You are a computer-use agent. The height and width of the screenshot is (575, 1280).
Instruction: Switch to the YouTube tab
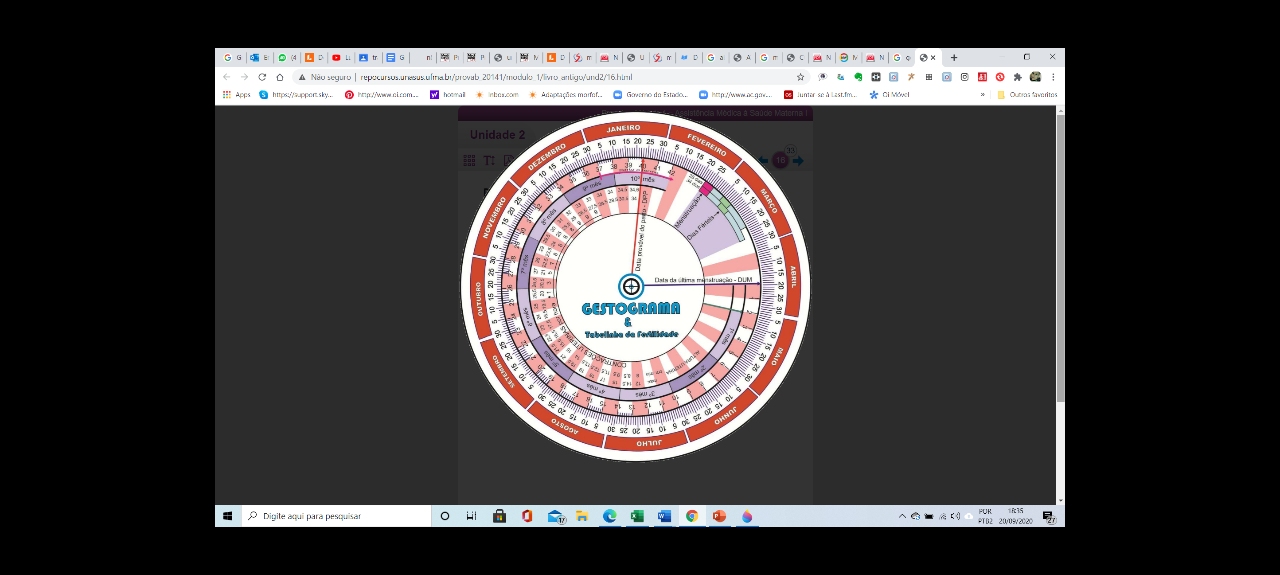pyautogui.click(x=341, y=58)
